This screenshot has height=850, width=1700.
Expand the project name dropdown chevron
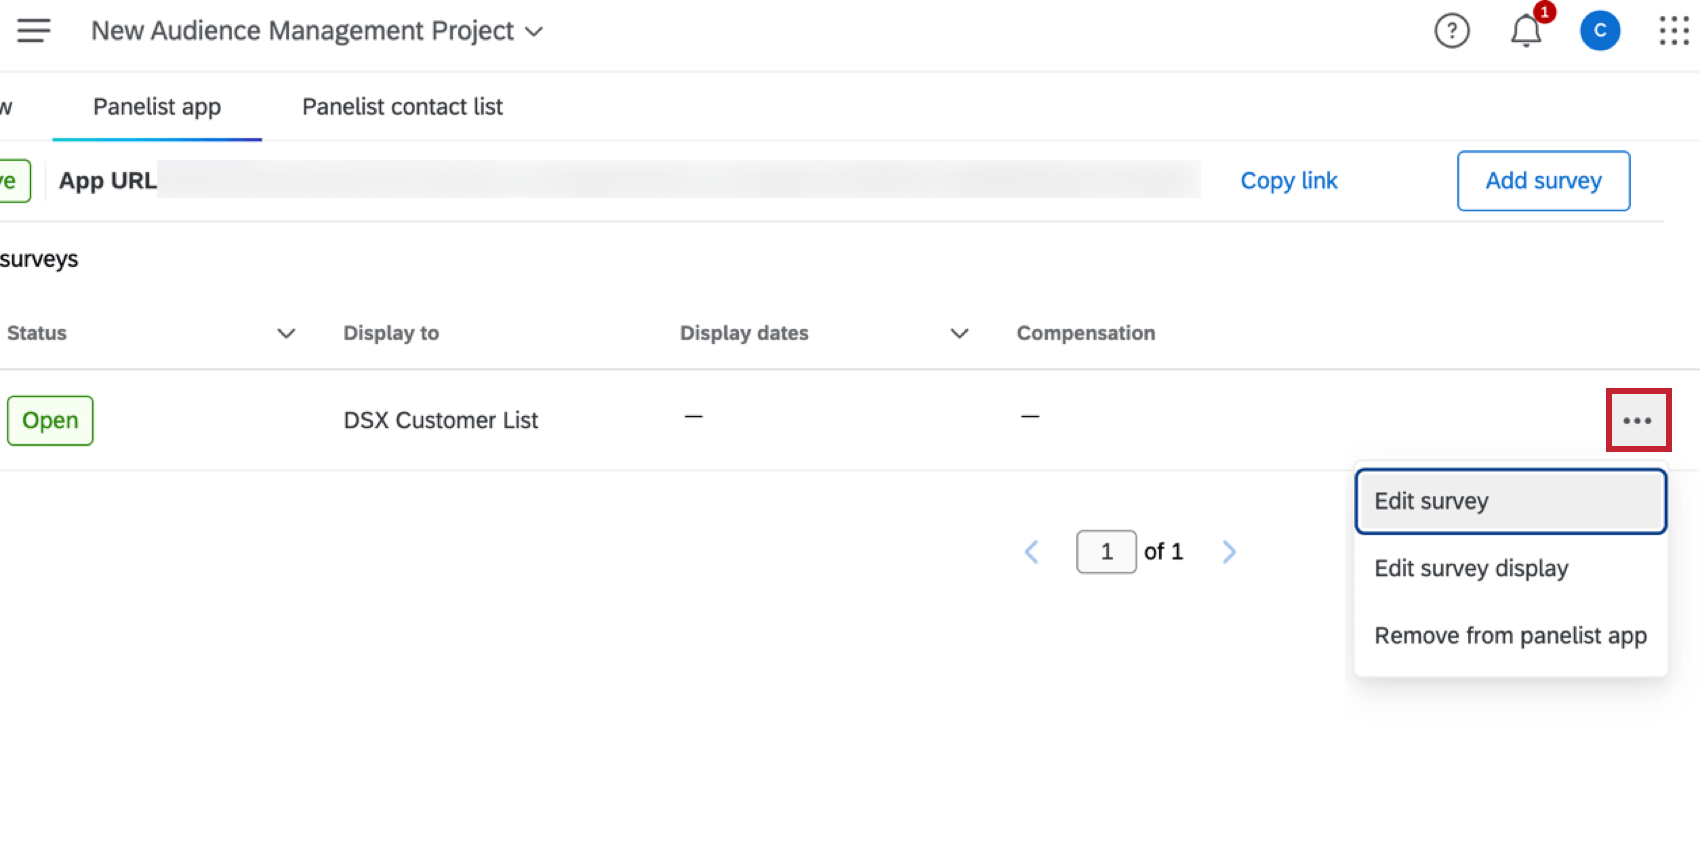coord(534,32)
